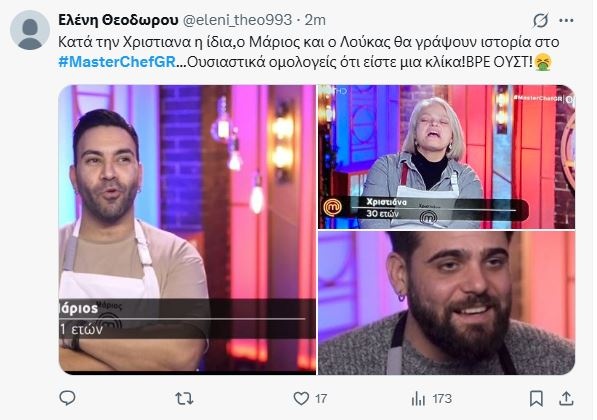Share the tweet via upload arrow icon
The width and height of the screenshot is (597, 420).
click(566, 398)
